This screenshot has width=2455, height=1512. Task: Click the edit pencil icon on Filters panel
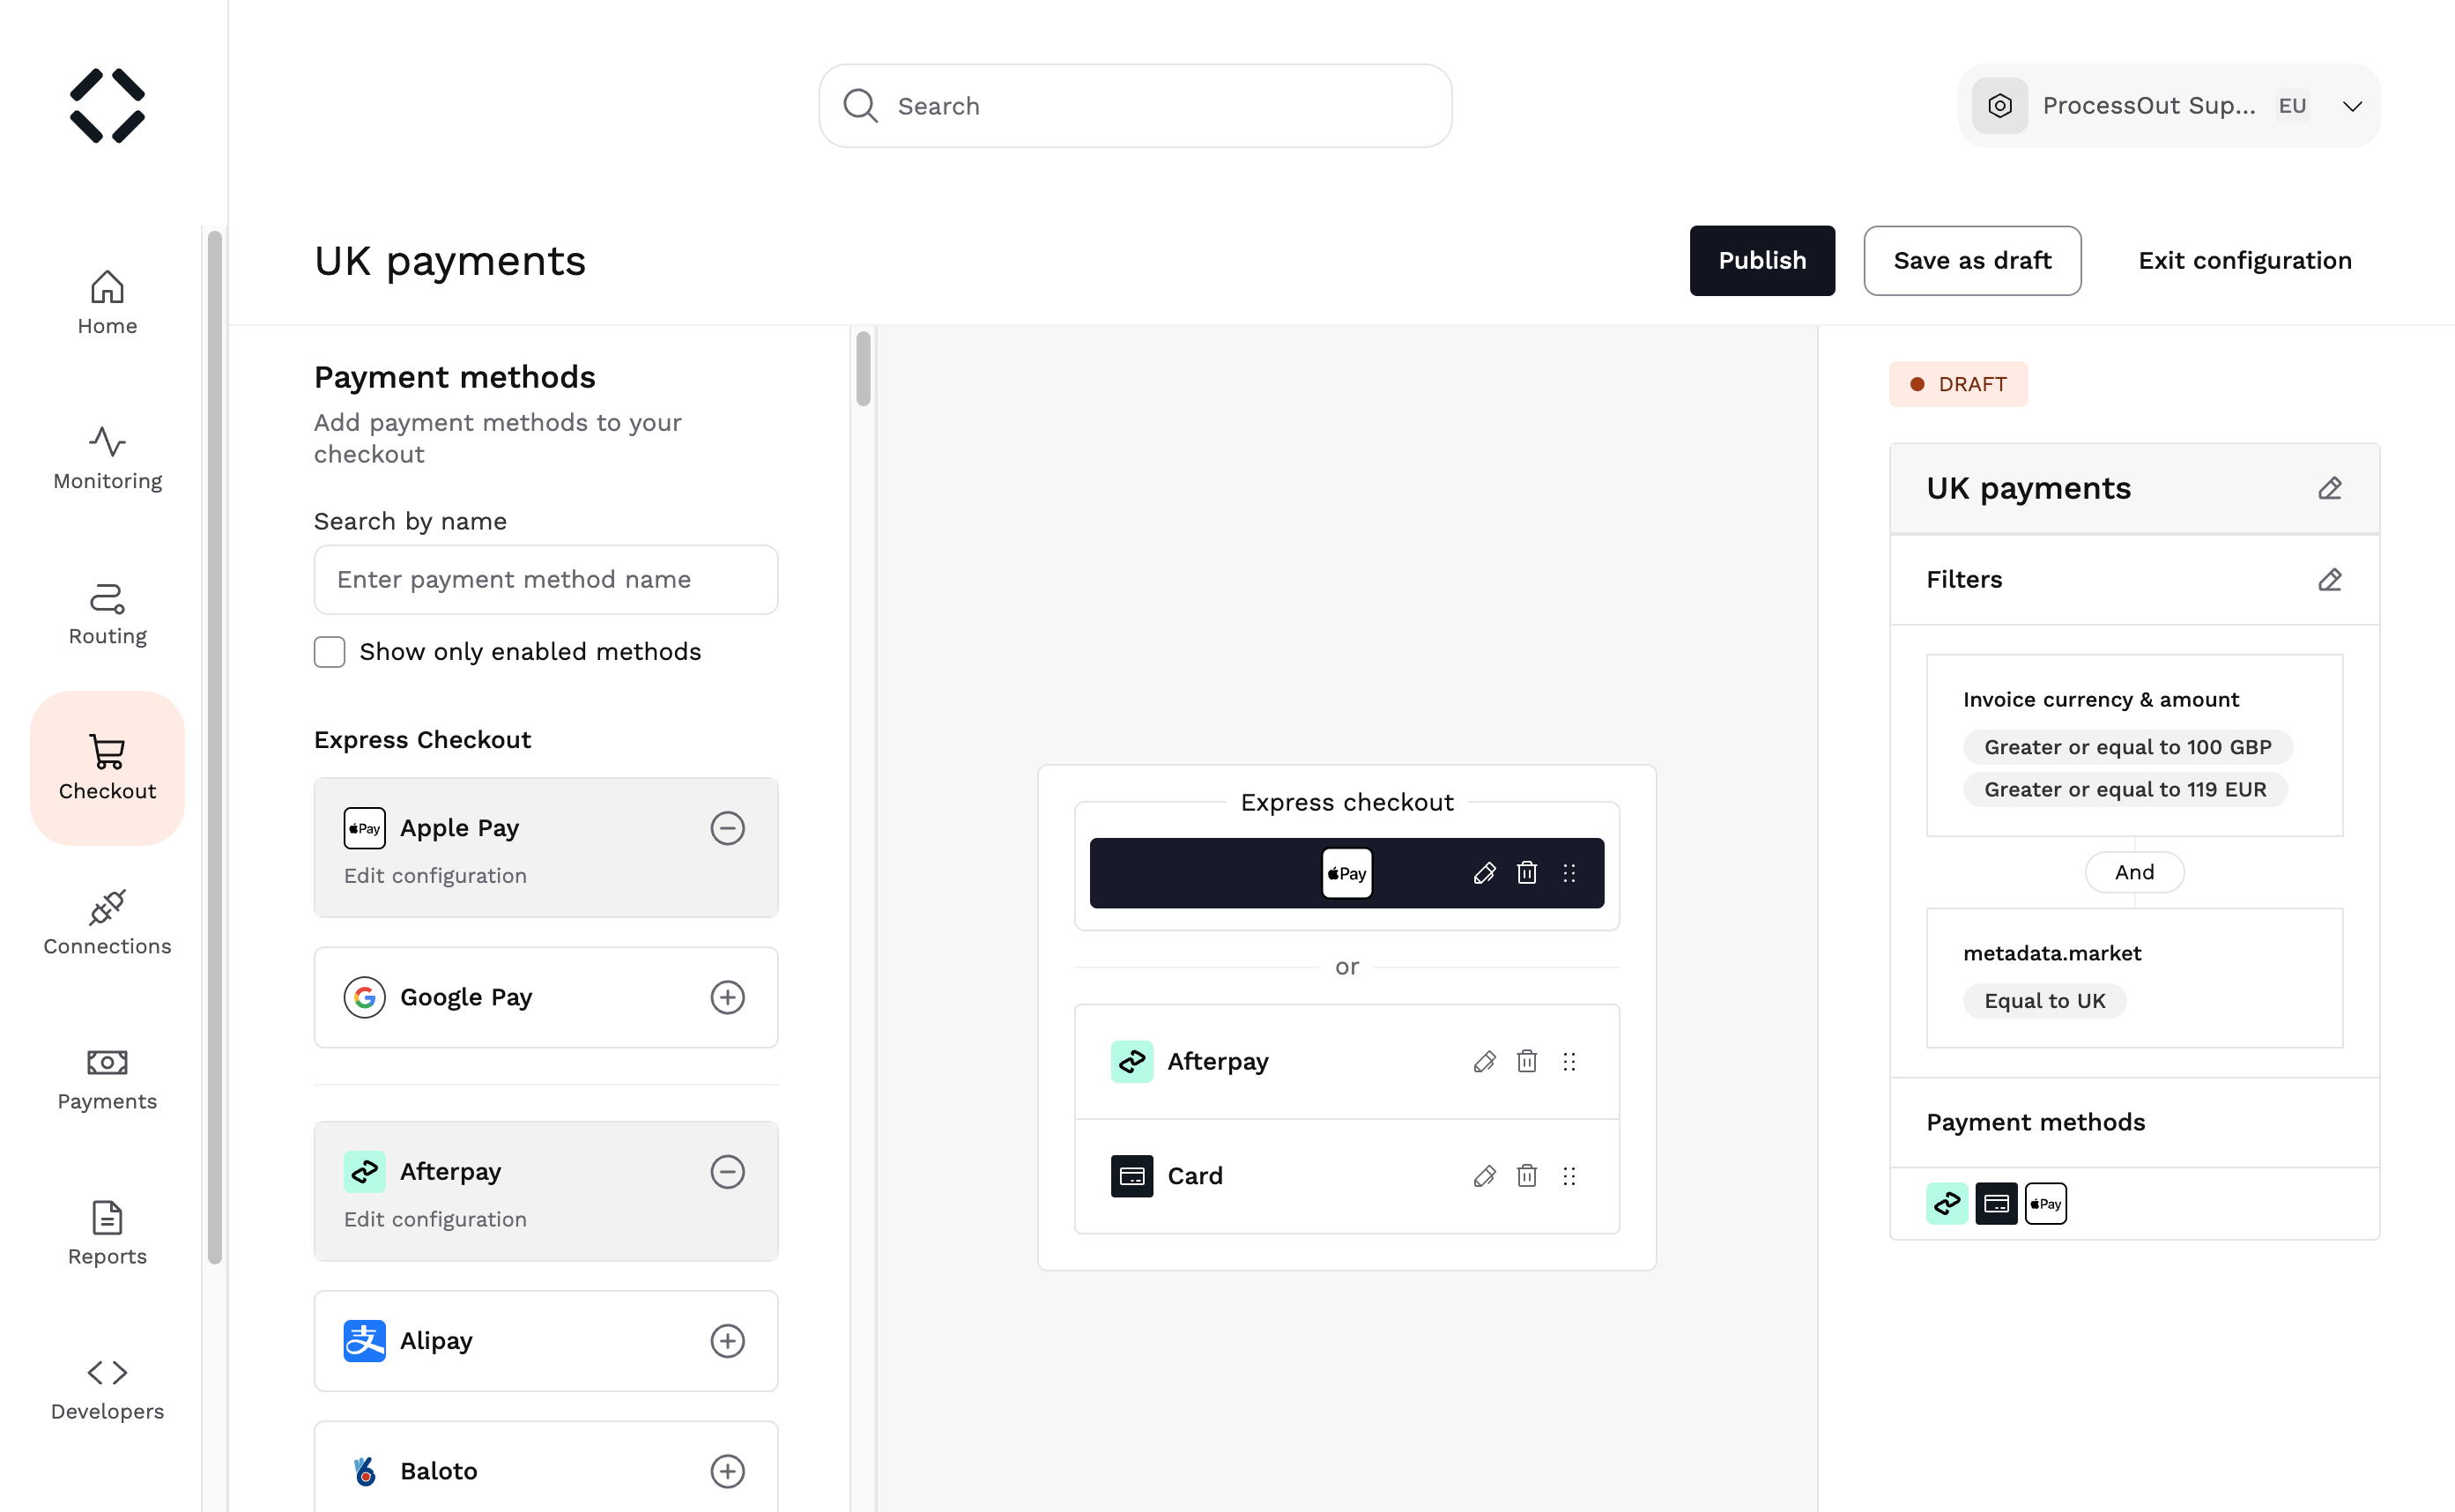coord(2329,581)
